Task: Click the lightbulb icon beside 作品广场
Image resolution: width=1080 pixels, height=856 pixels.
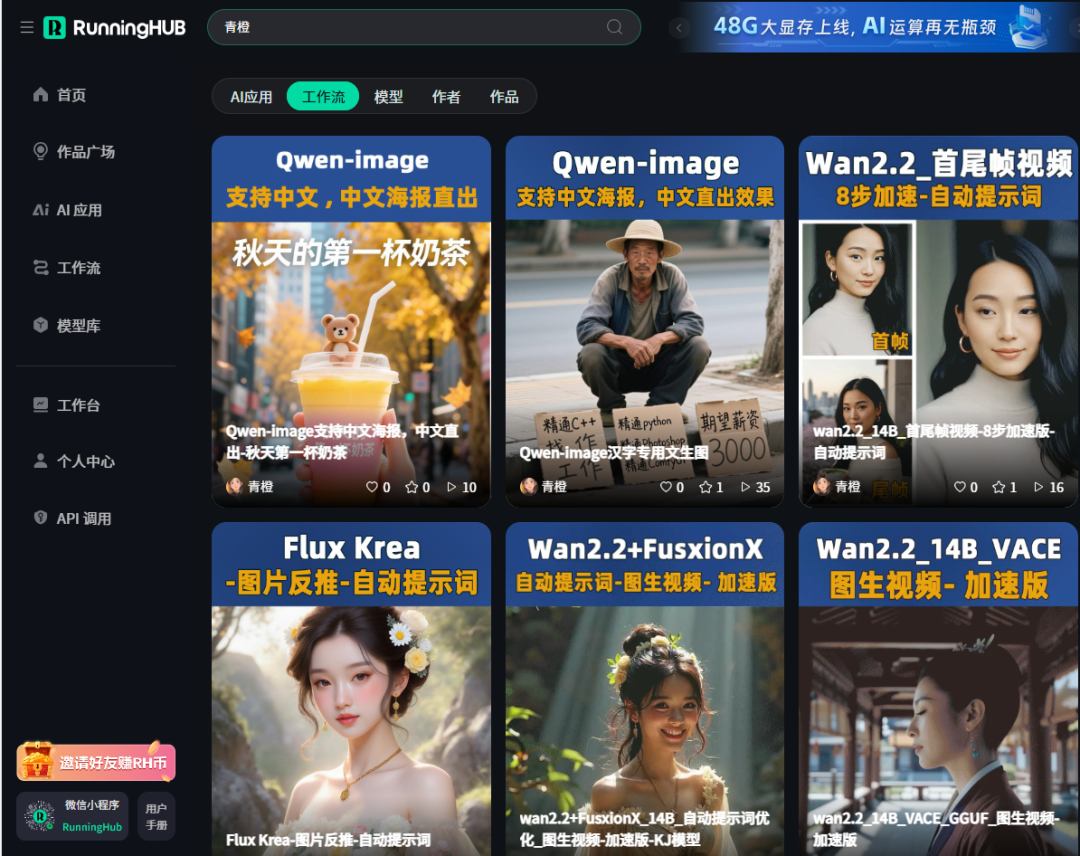Action: click(41, 152)
